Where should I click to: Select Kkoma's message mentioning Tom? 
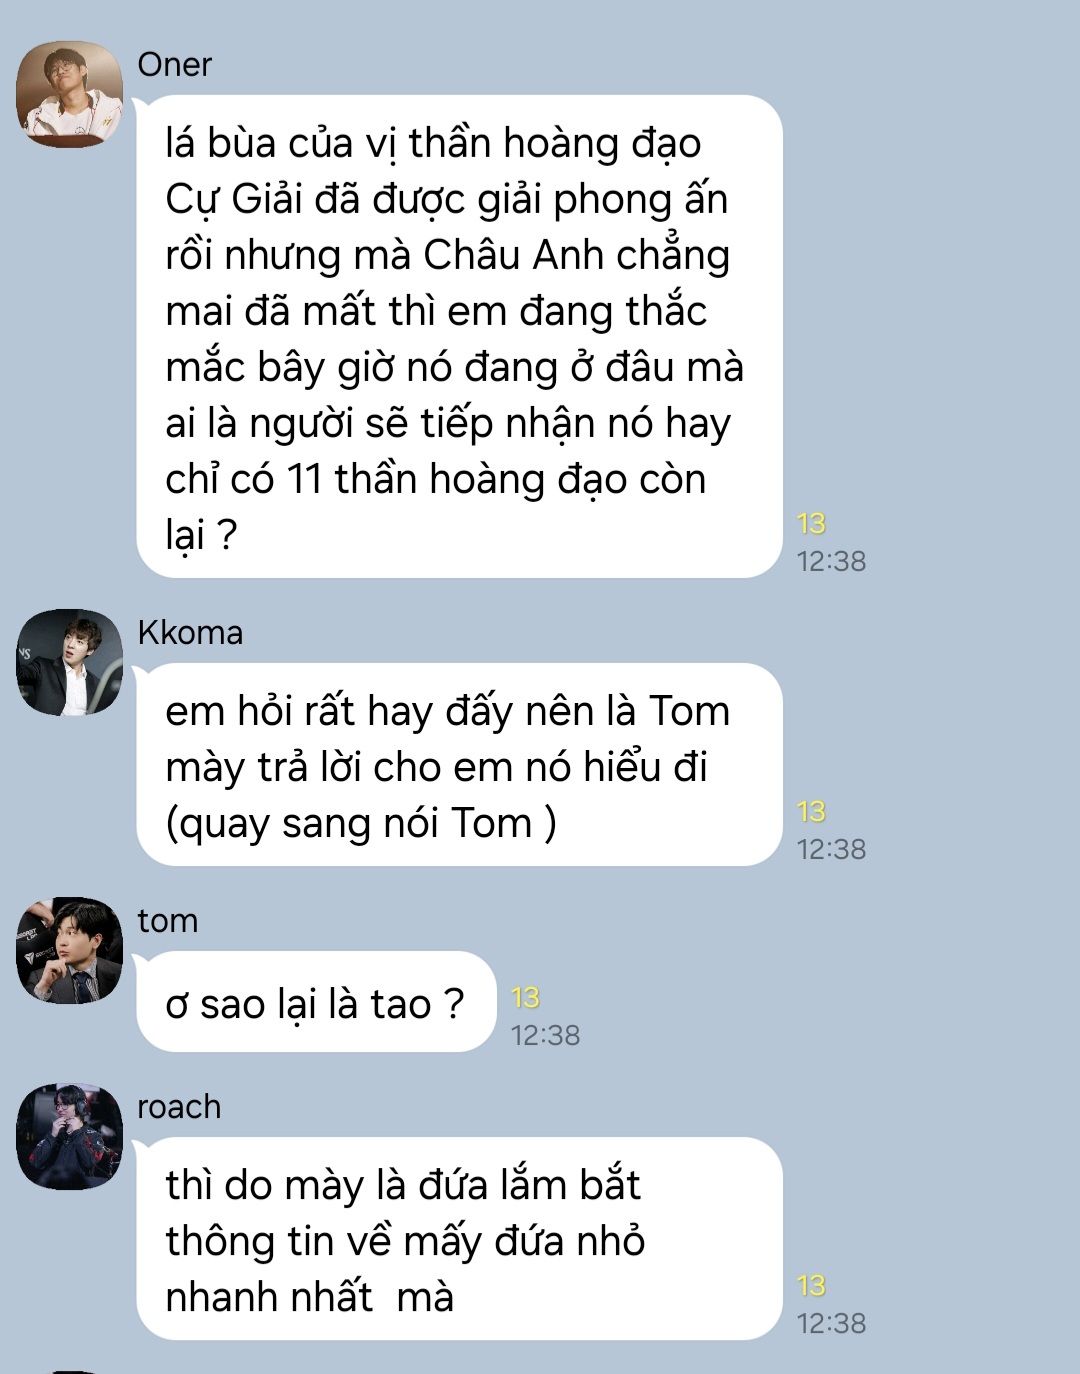(459, 765)
